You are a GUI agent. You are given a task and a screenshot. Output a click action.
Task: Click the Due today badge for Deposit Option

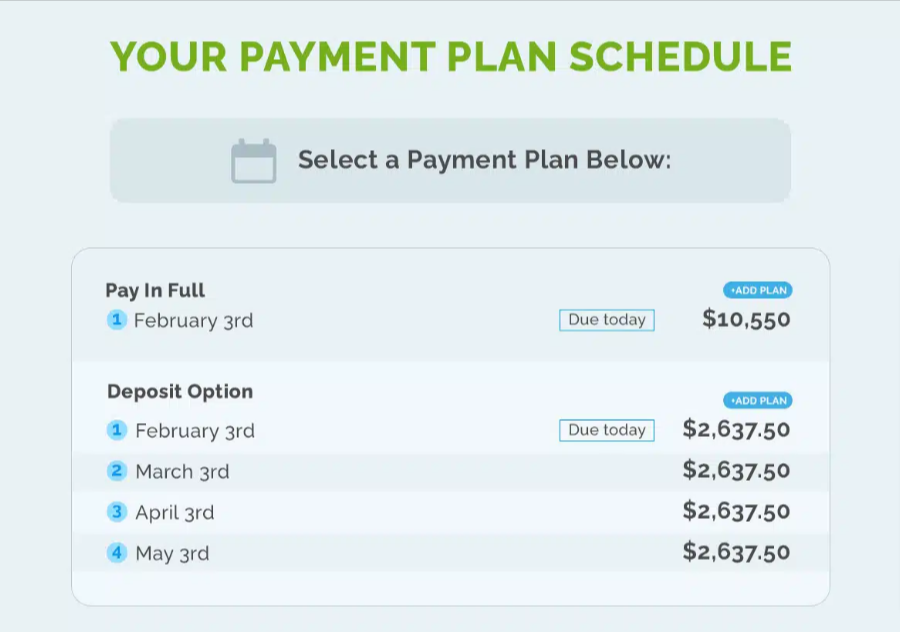pos(606,430)
